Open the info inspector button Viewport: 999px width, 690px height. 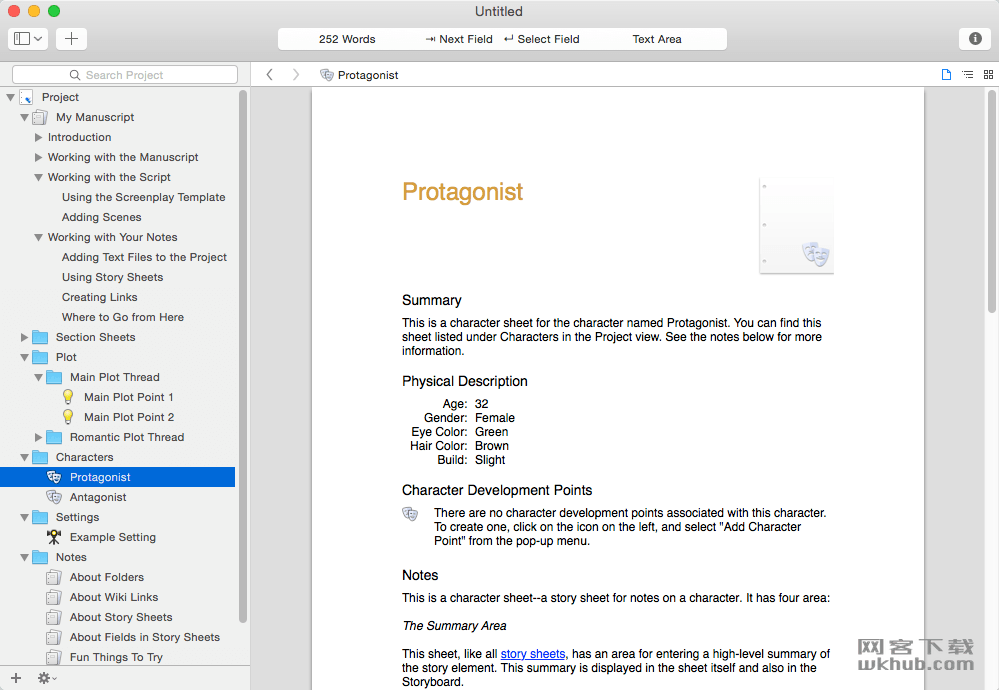pos(975,39)
